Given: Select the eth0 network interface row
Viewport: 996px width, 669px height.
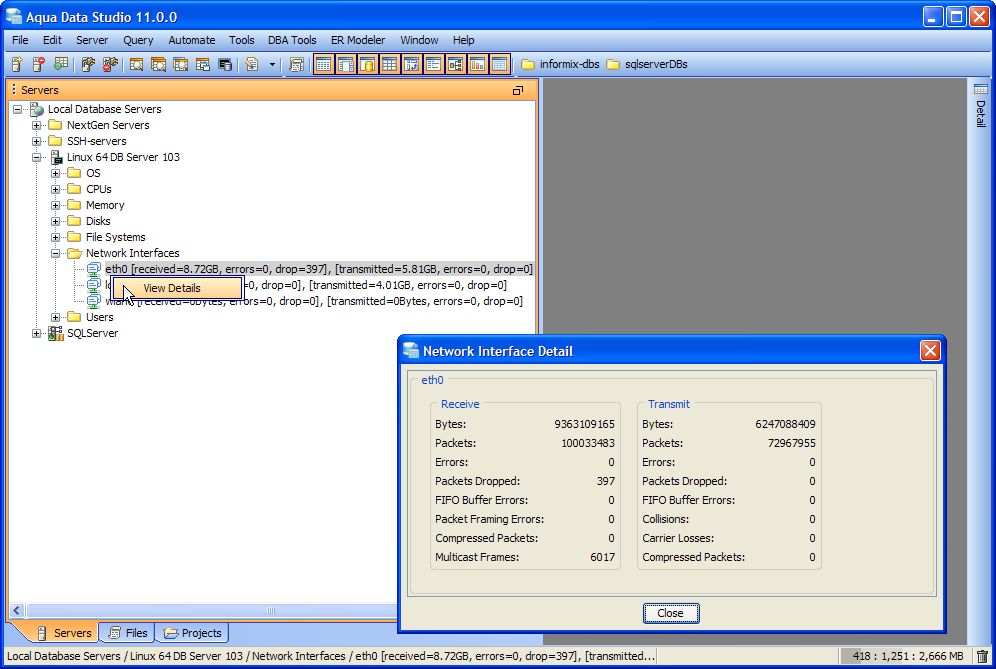Looking at the screenshot, I should (x=319, y=269).
